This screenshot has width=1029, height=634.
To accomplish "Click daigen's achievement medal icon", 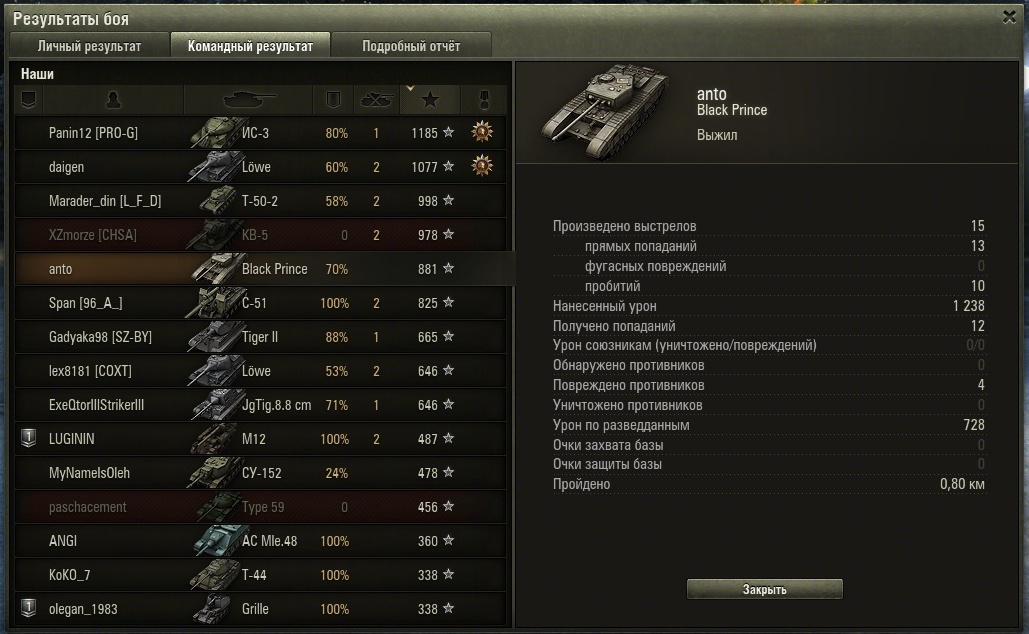I will pyautogui.click(x=482, y=166).
